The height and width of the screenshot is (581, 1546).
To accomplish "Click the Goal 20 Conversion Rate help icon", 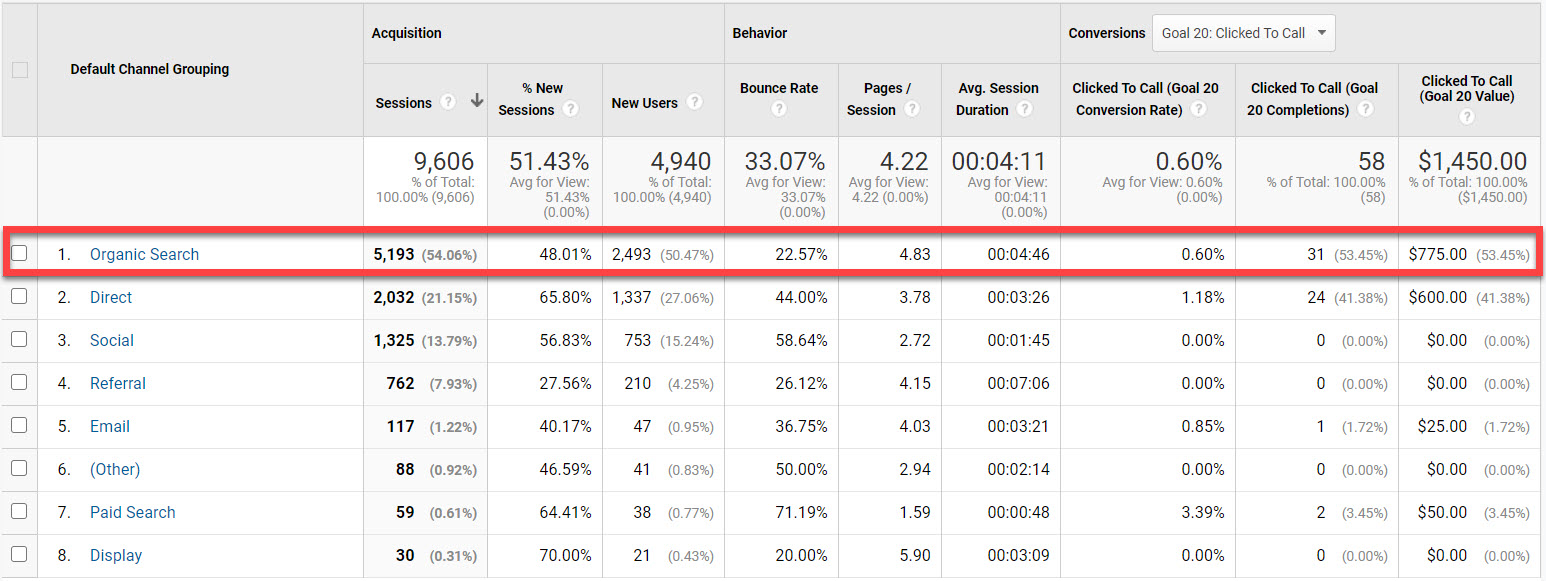I will [1197, 109].
